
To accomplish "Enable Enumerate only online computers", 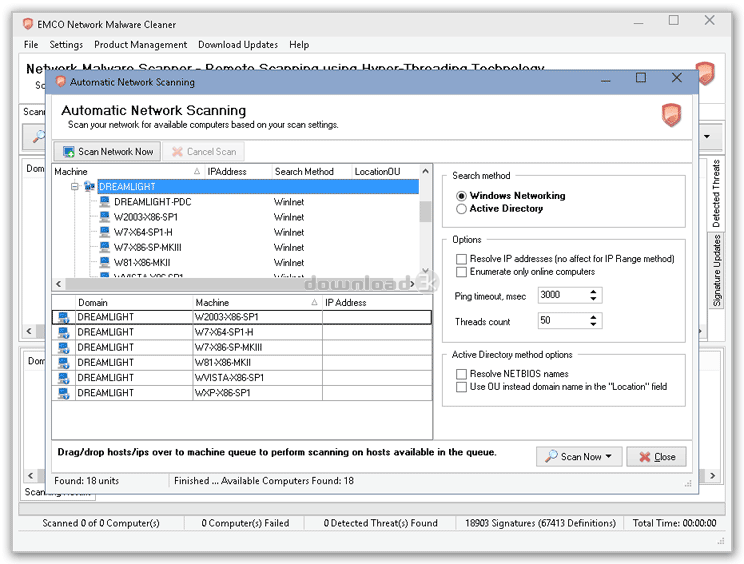I will 461,272.
